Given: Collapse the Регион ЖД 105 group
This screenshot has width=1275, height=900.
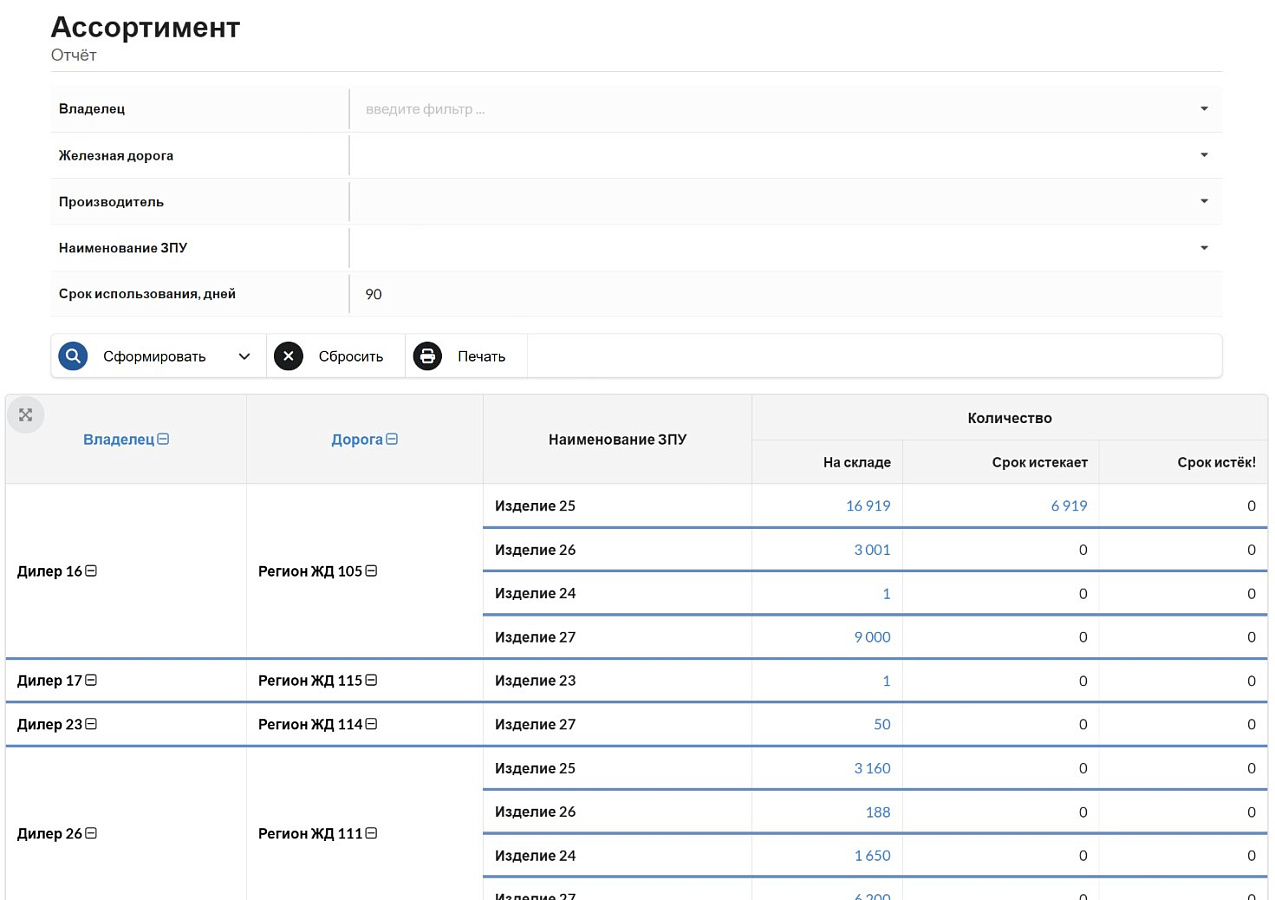Looking at the screenshot, I should (x=371, y=572).
